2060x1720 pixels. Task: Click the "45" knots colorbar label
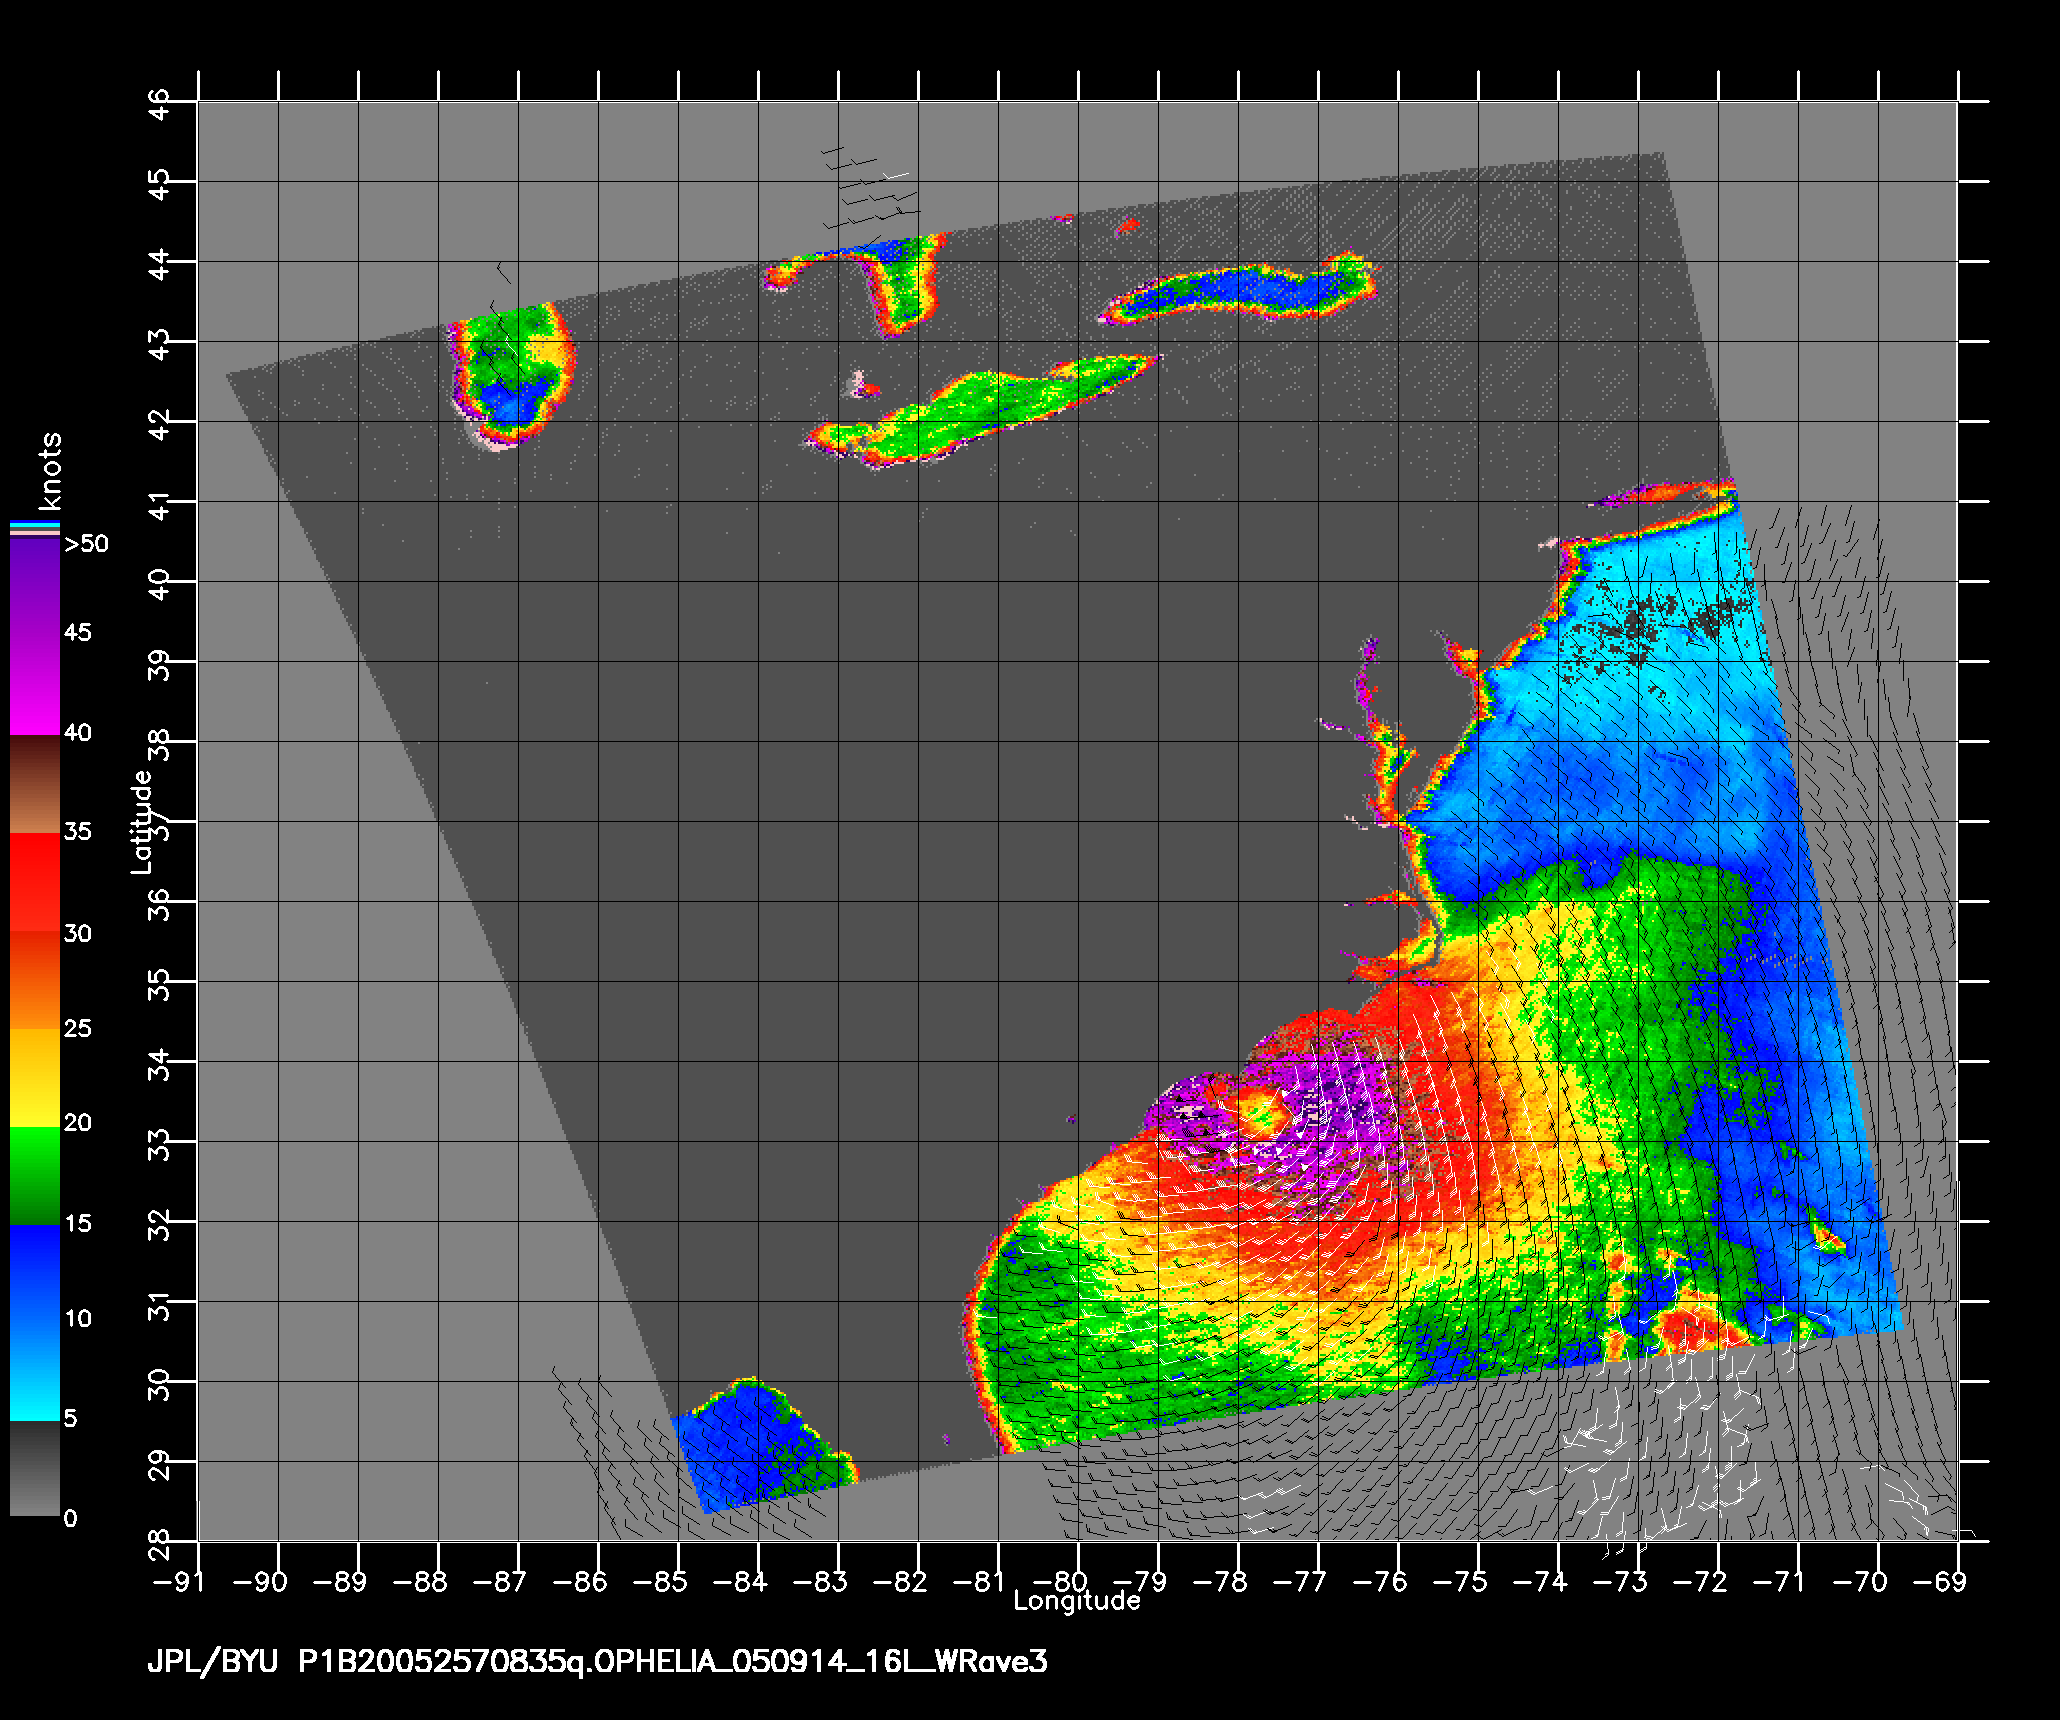(x=78, y=633)
